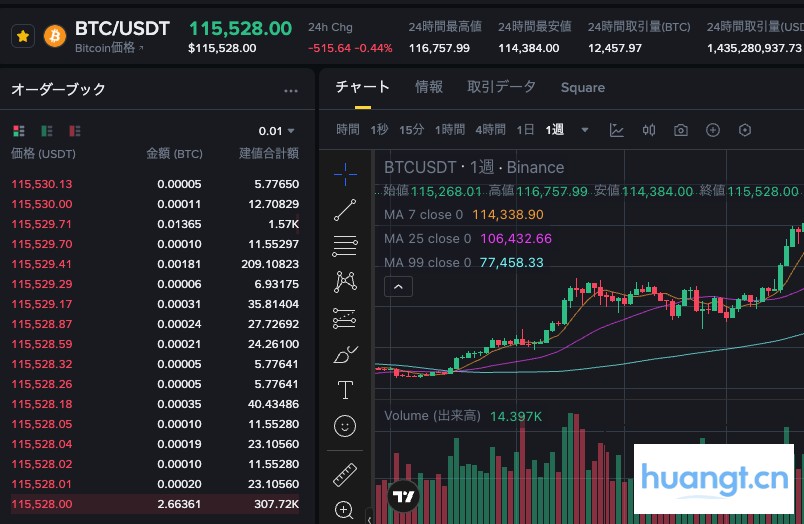This screenshot has width=804, height=524.
Task: Select the 1秒 interval
Action: (x=379, y=130)
